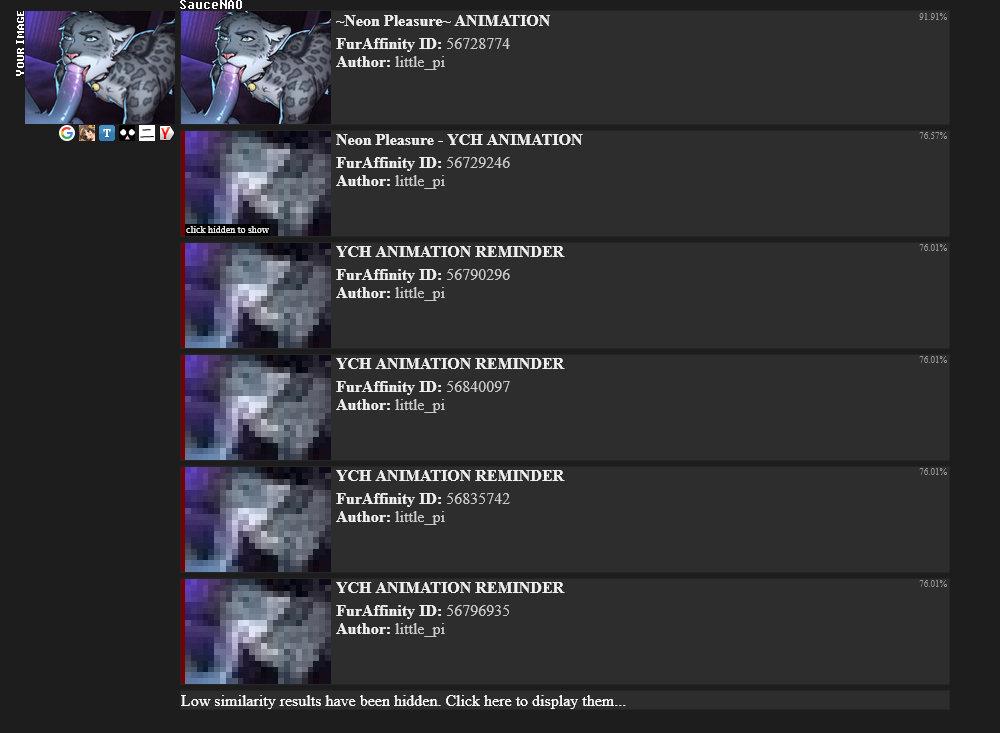Click the 'Neon Pleasure - YCH ANIMATION' title
The height and width of the screenshot is (733, 1000).
click(x=459, y=140)
